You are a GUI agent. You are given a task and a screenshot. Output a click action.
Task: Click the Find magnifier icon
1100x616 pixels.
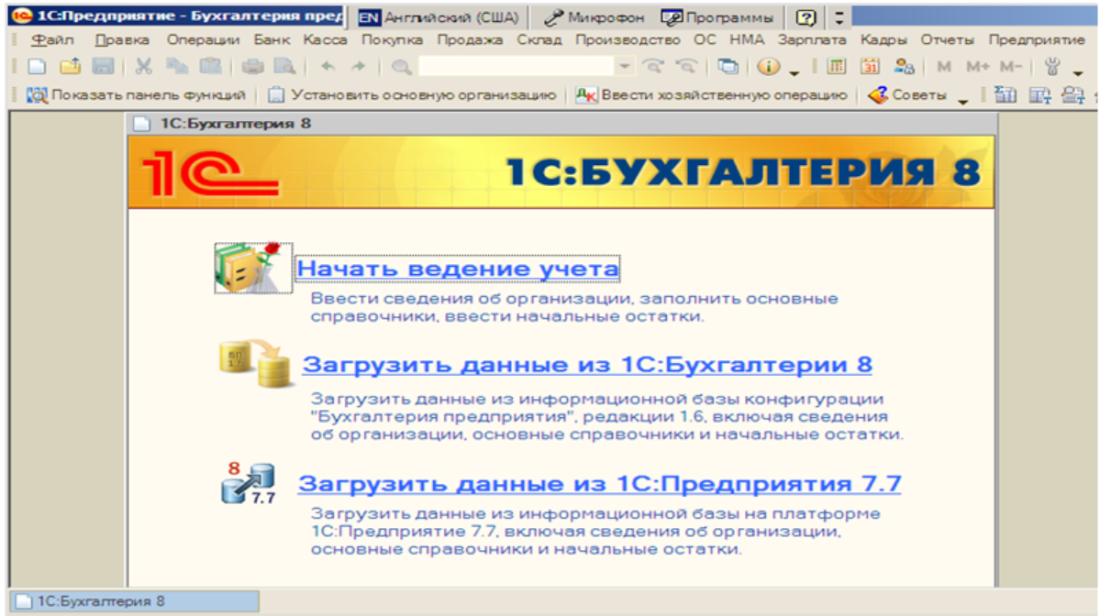(401, 67)
